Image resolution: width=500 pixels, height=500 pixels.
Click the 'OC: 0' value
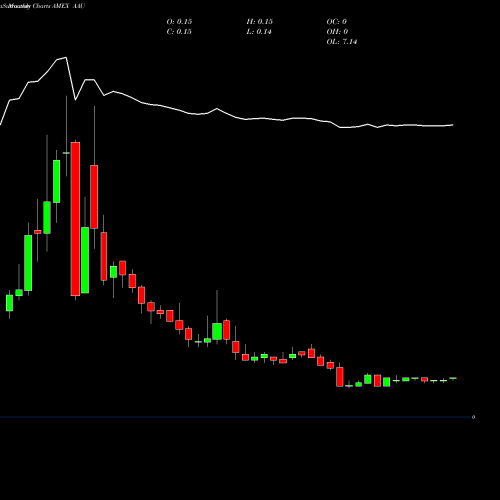pos(337,22)
